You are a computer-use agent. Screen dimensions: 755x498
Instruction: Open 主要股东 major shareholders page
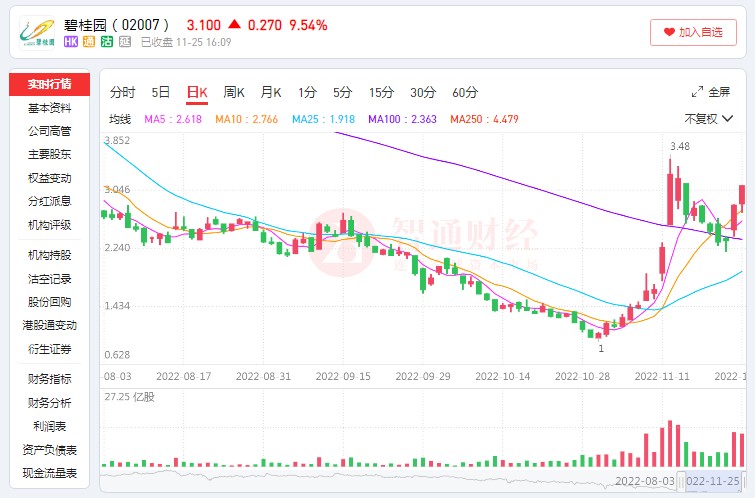point(49,154)
